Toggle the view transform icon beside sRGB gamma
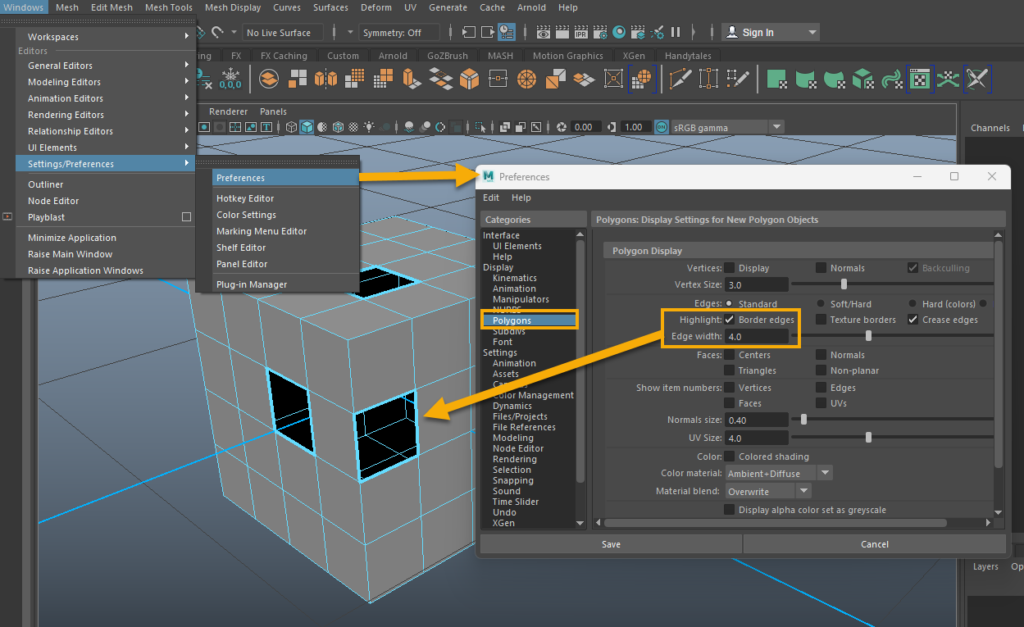The image size is (1024, 627). tap(662, 127)
